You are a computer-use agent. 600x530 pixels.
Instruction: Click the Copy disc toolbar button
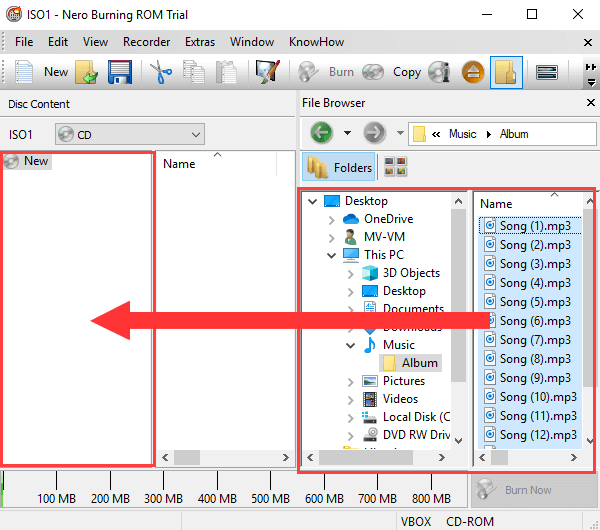point(391,72)
